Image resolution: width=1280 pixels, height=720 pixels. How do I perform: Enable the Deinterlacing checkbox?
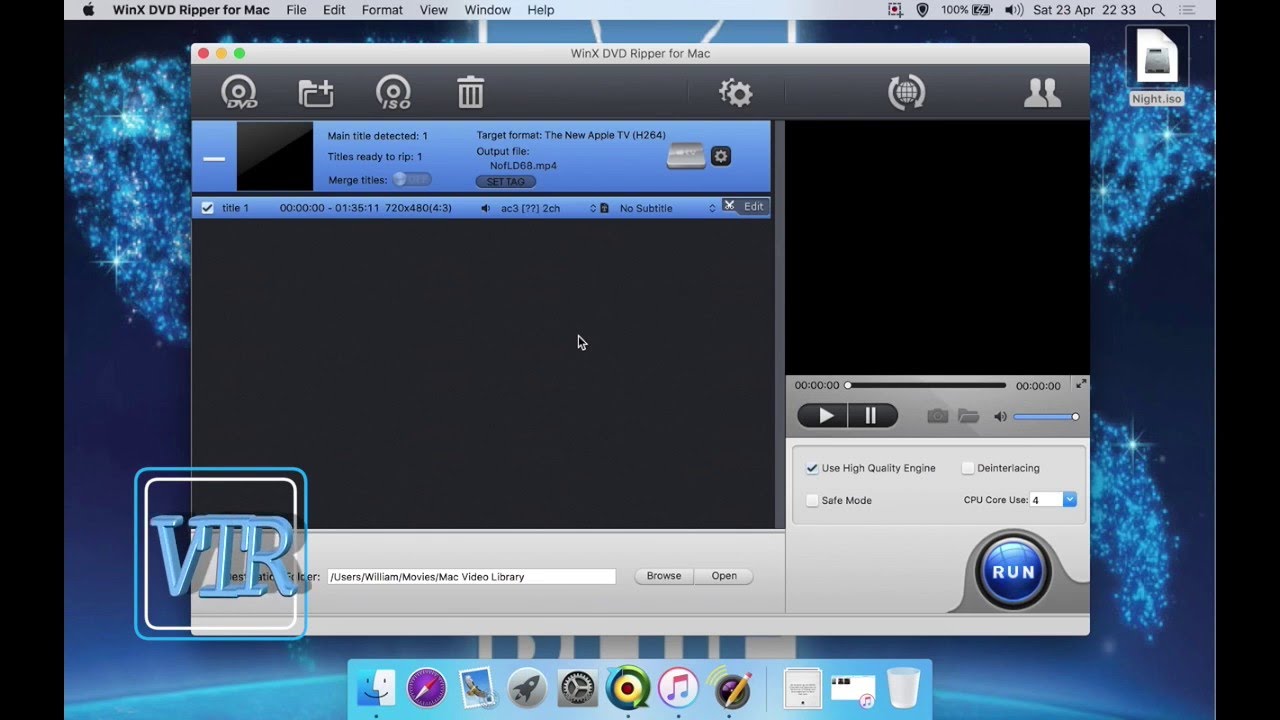tap(968, 468)
